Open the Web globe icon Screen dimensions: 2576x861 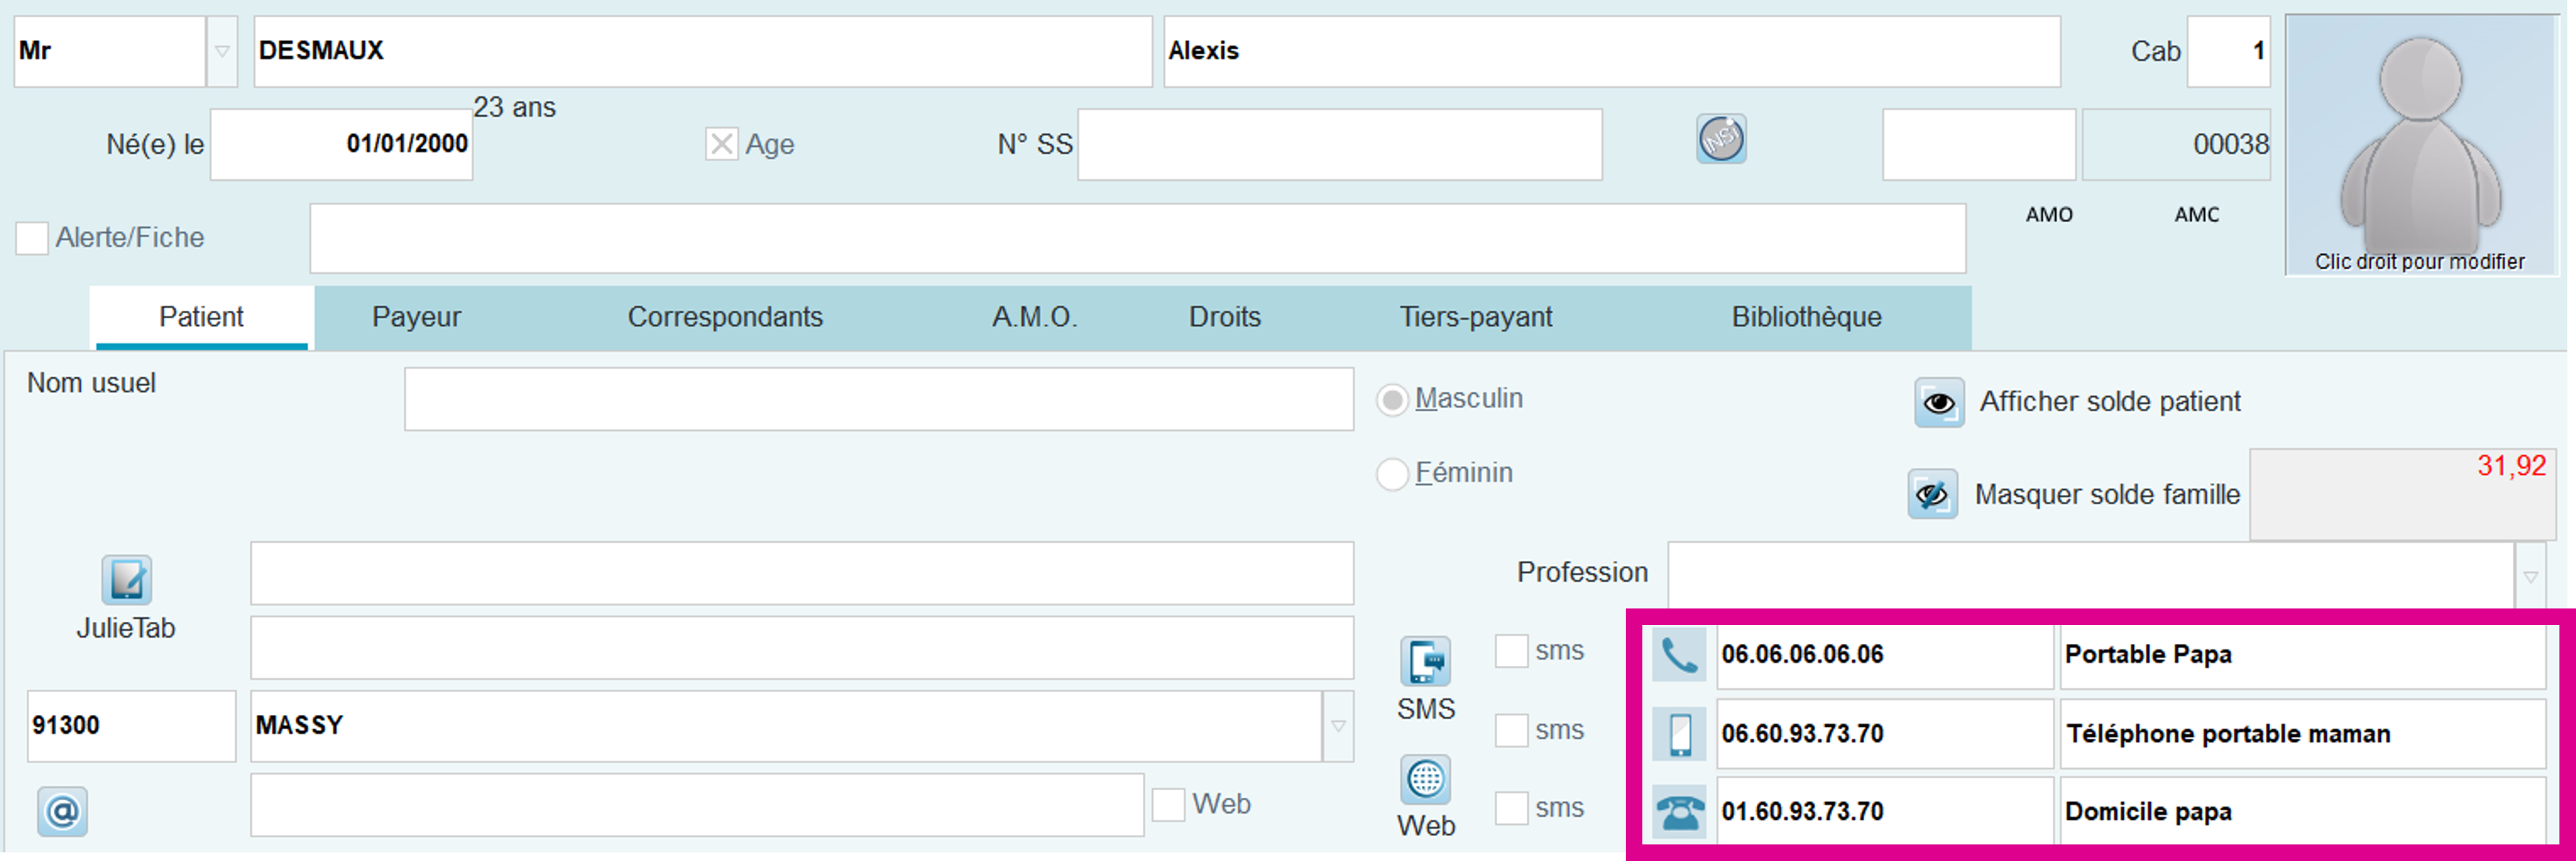(x=1425, y=779)
